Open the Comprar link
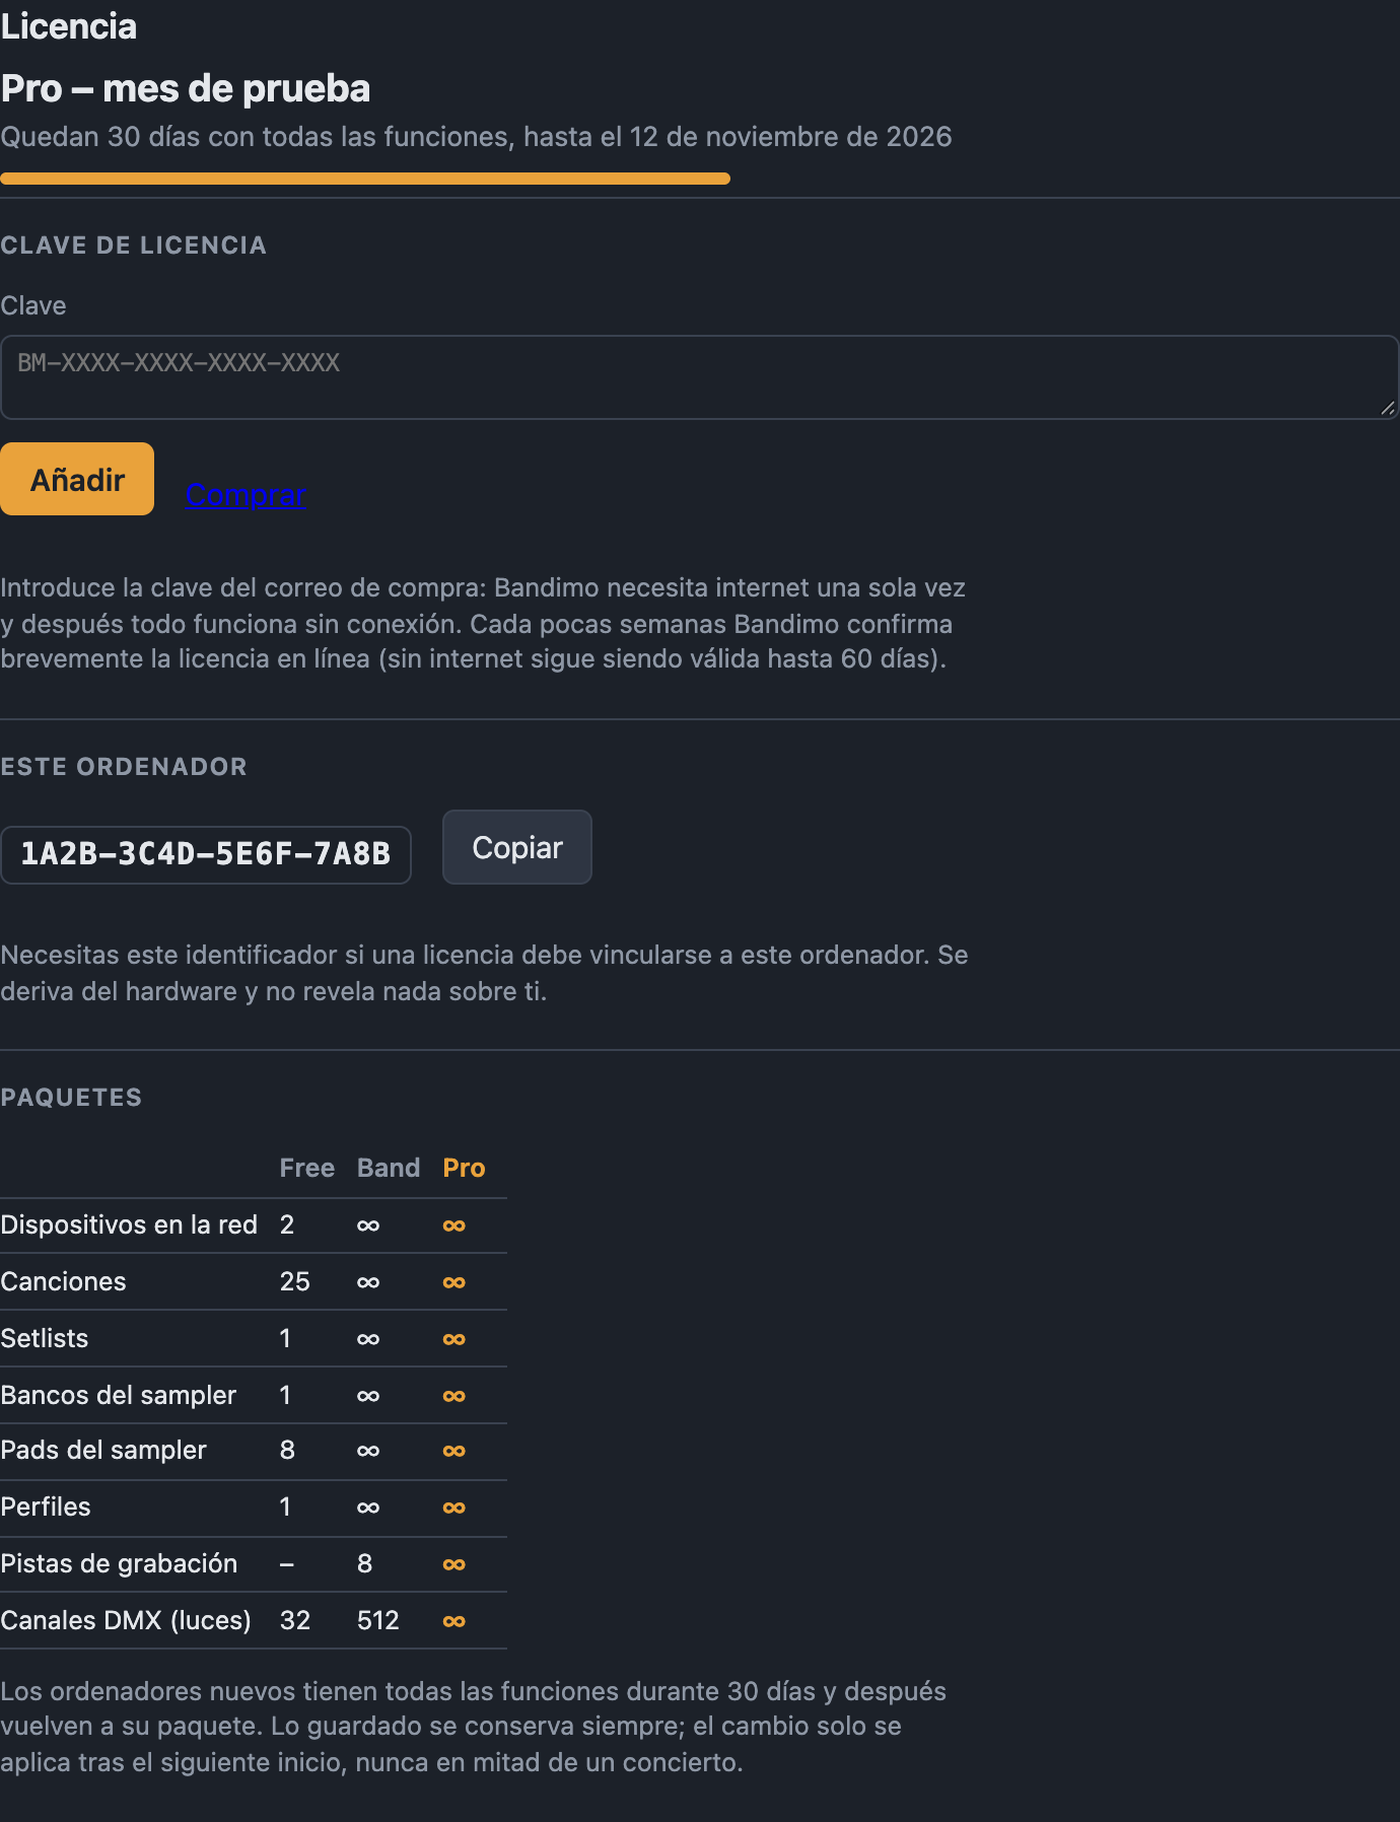This screenshot has width=1400, height=1822. click(x=246, y=494)
